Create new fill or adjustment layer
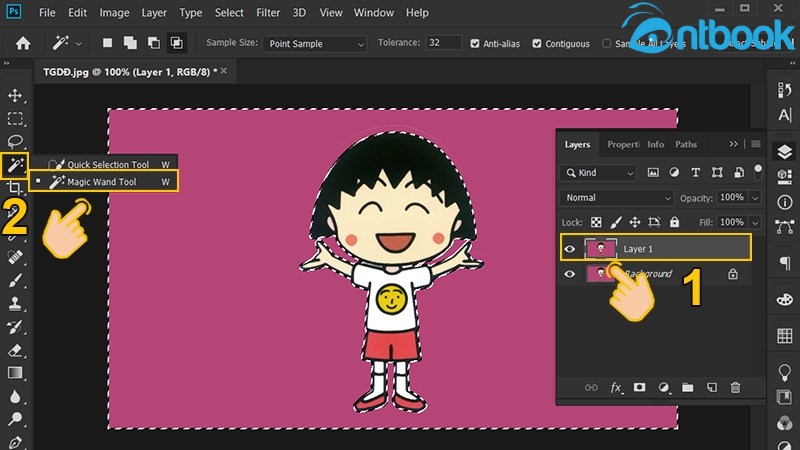The image size is (800, 450). 663,388
